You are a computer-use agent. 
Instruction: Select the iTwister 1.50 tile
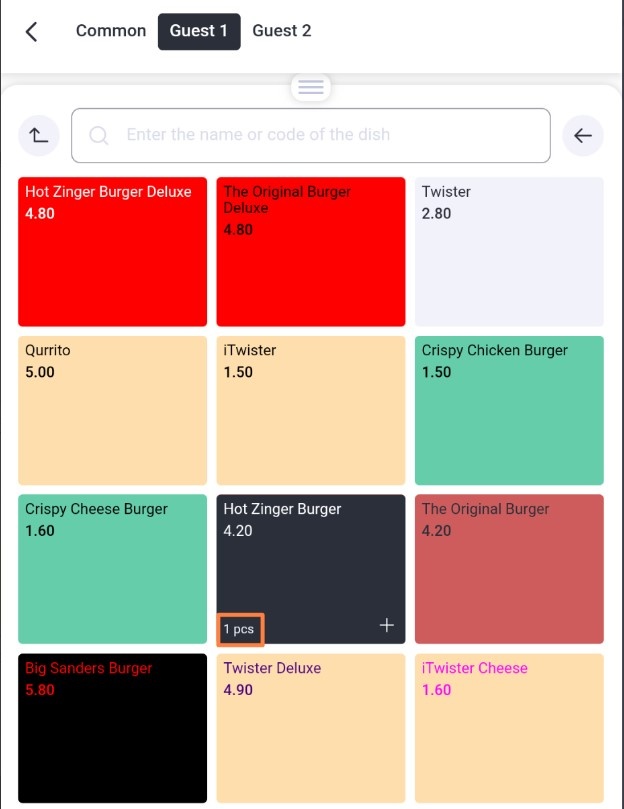pos(311,410)
